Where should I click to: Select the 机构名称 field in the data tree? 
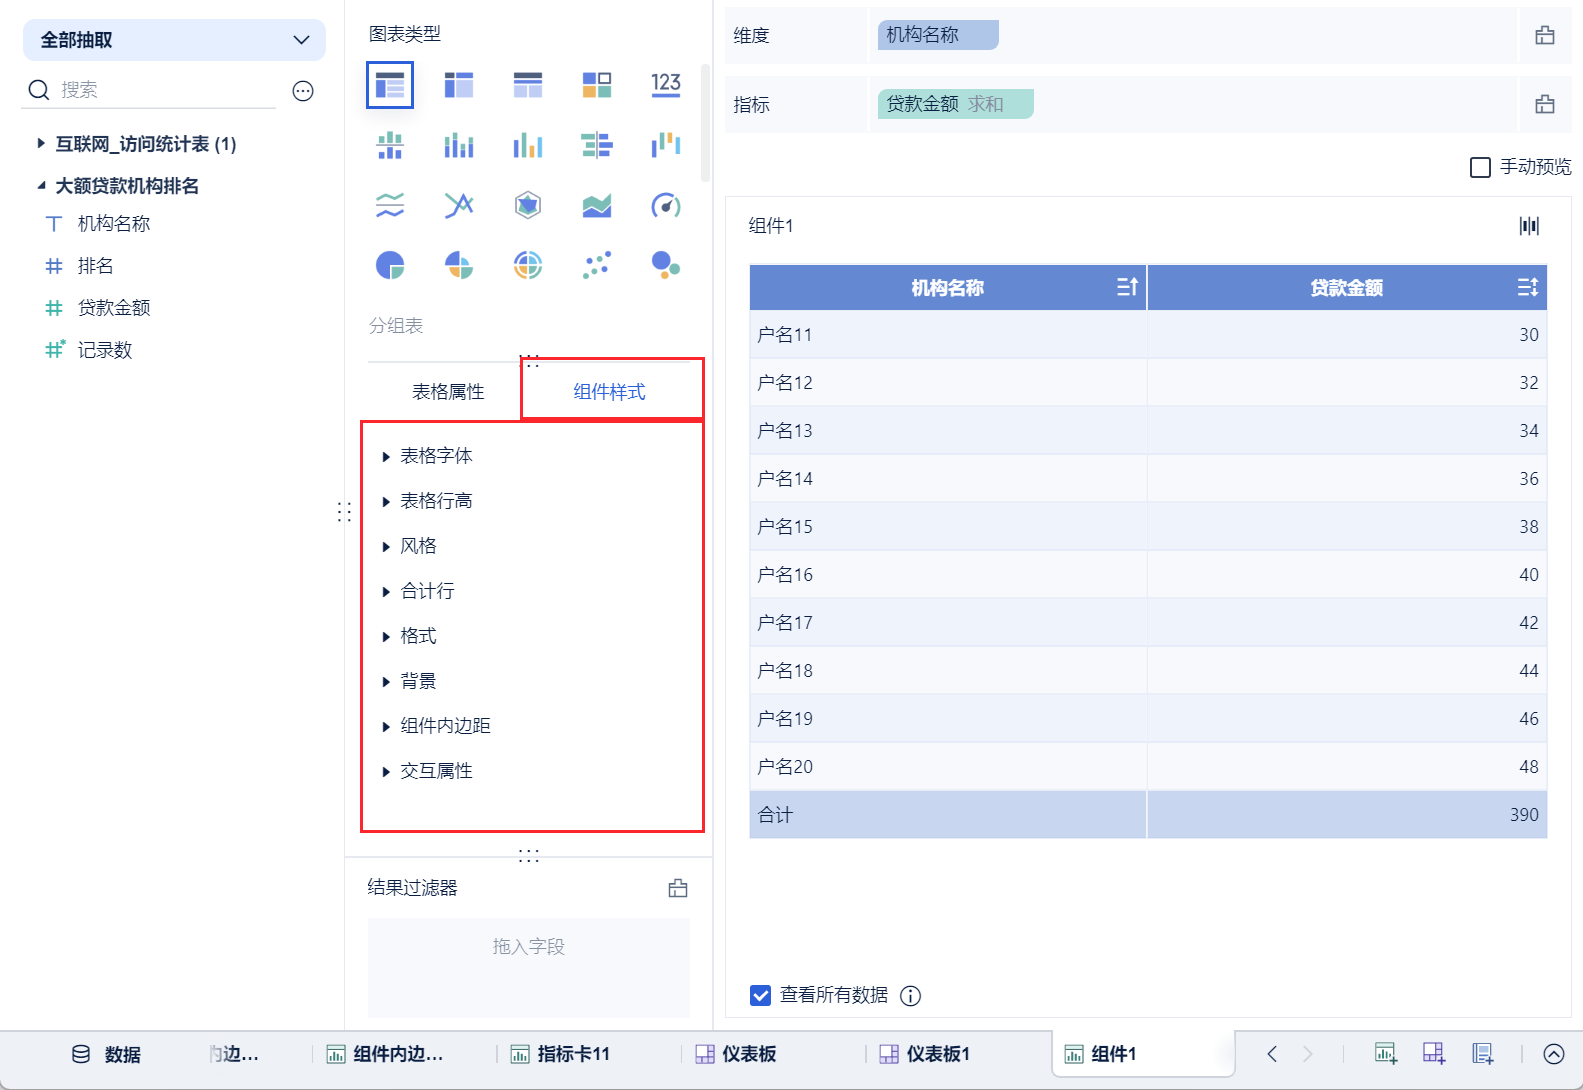pyautogui.click(x=114, y=224)
